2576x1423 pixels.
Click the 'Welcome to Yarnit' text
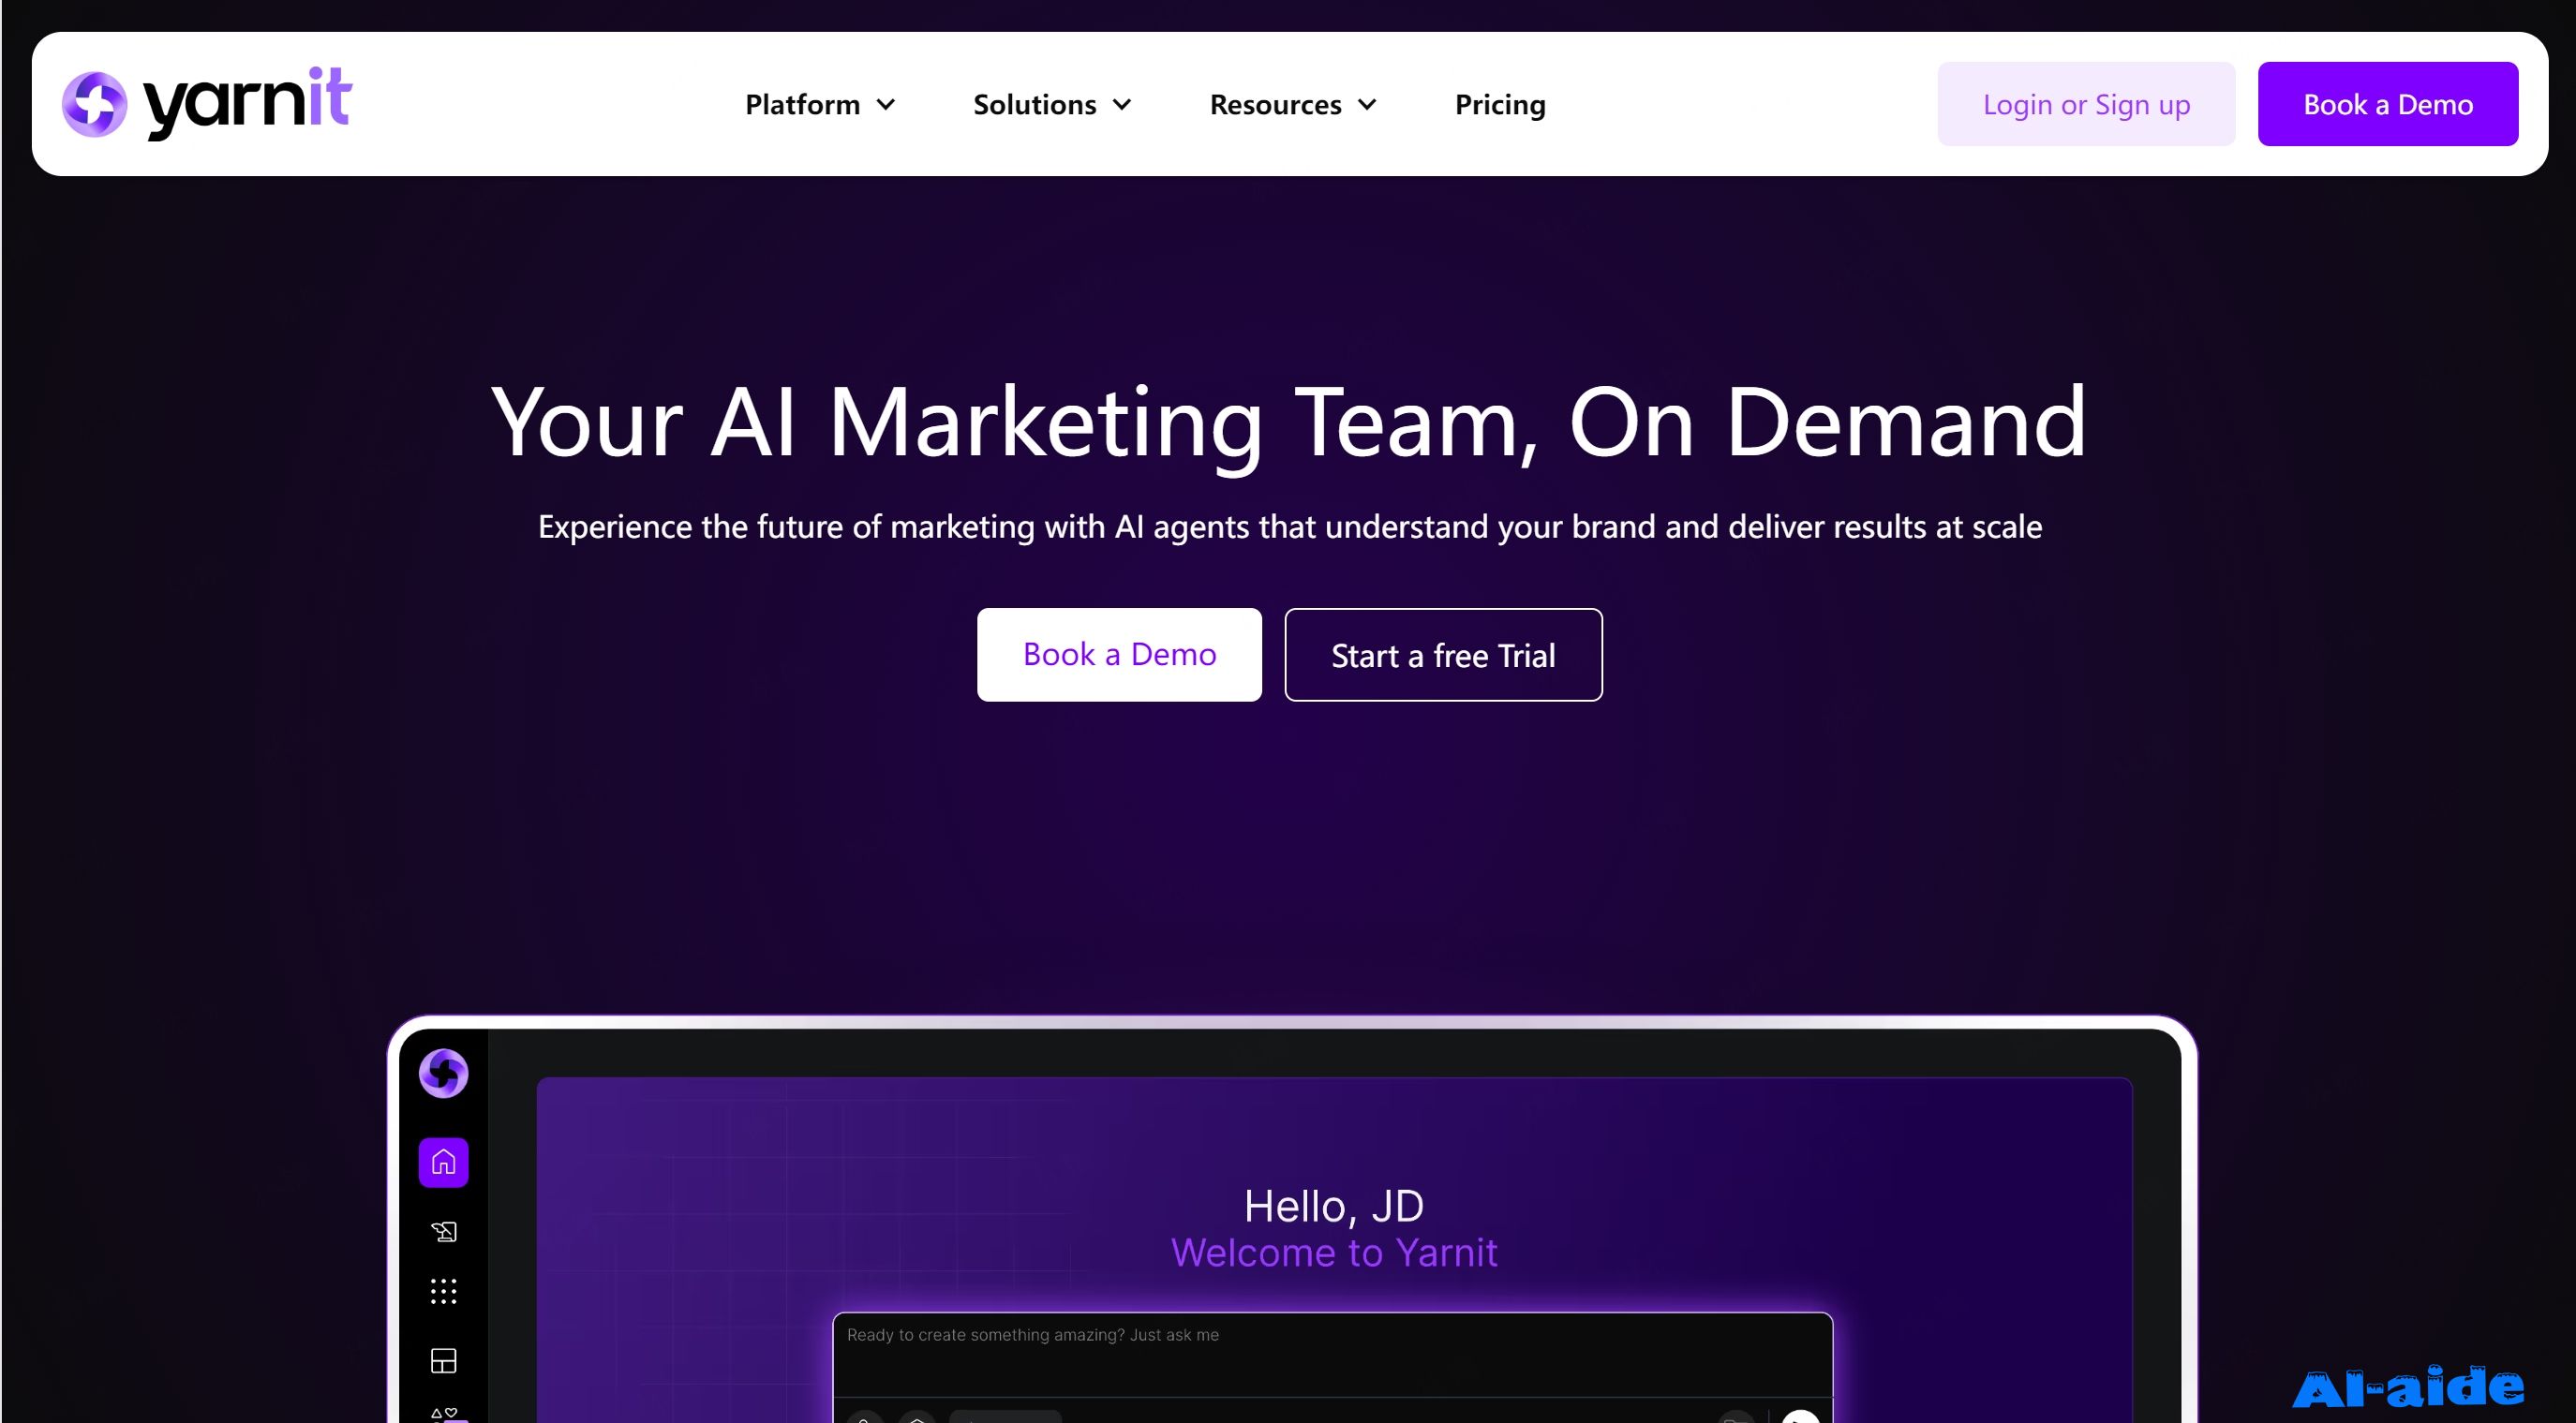[1334, 1252]
